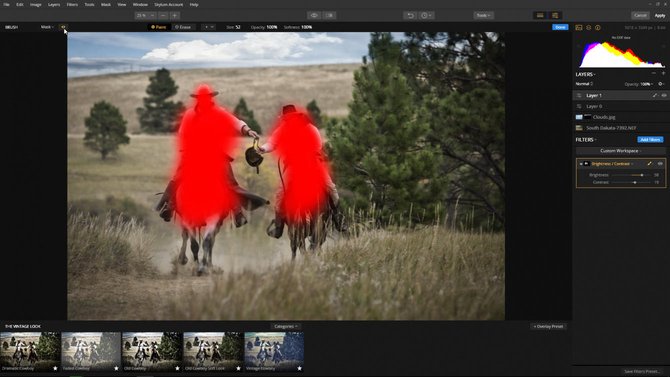This screenshot has width=670, height=377.
Task: Click the Undo arrow icon
Action: (x=410, y=15)
